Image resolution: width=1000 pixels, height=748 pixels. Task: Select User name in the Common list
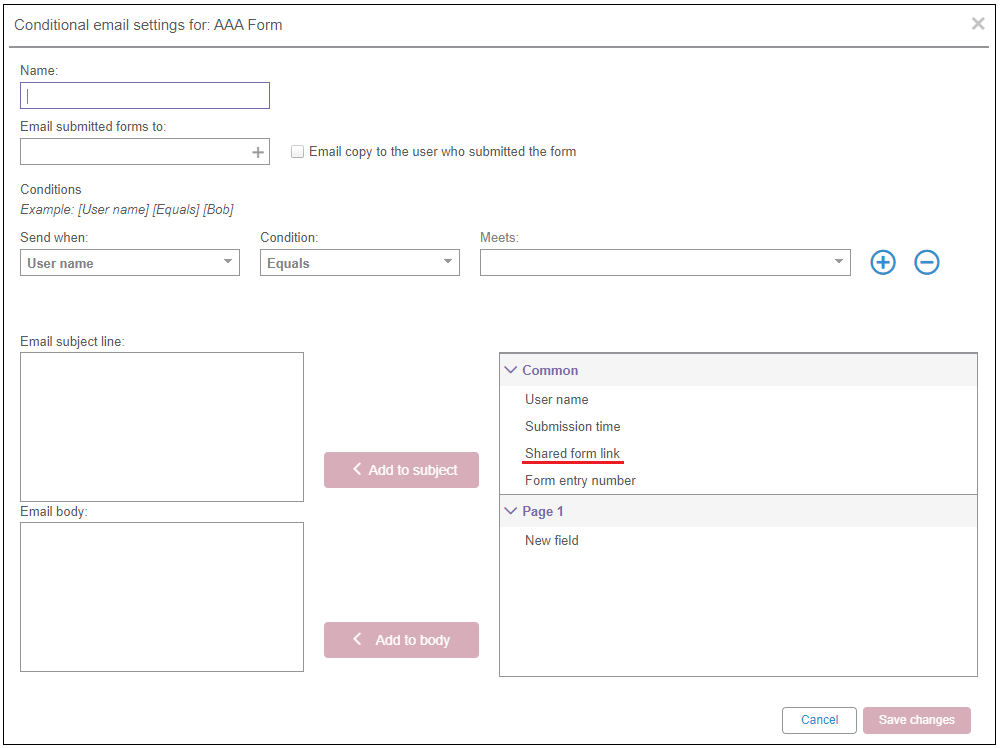pyautogui.click(x=556, y=399)
